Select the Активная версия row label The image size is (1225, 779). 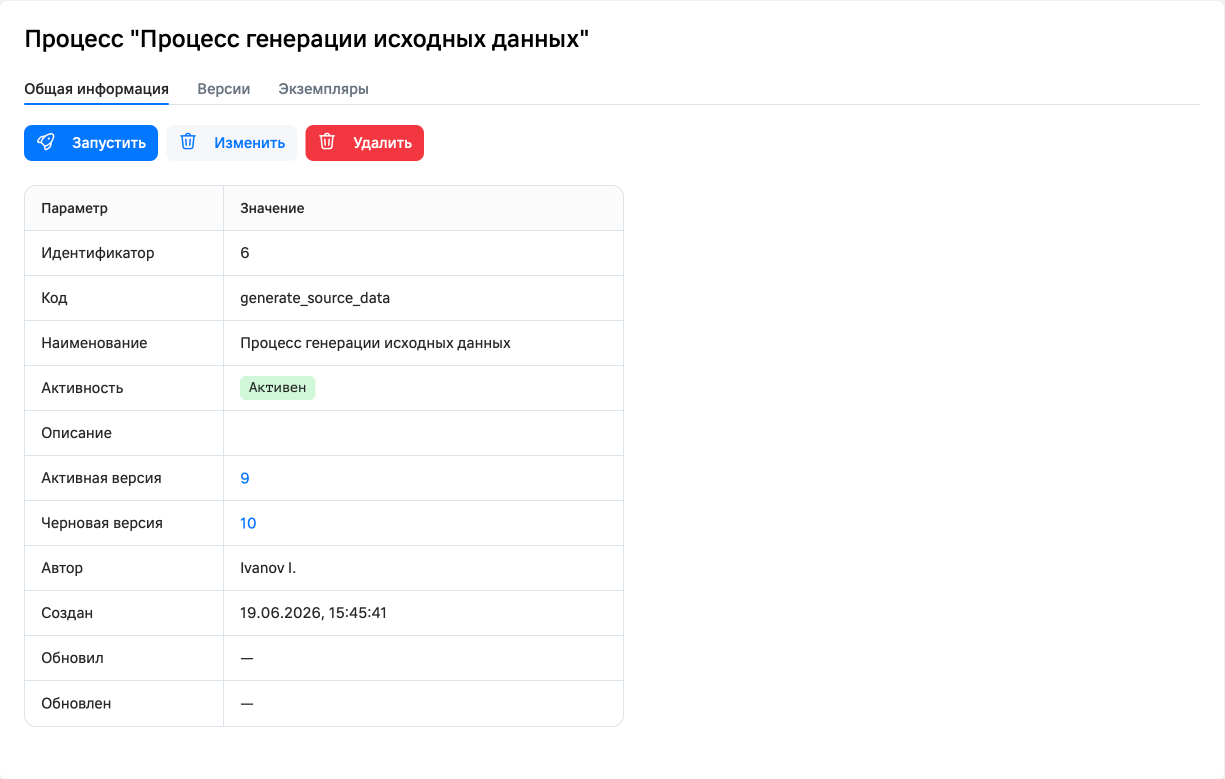[x=101, y=478]
